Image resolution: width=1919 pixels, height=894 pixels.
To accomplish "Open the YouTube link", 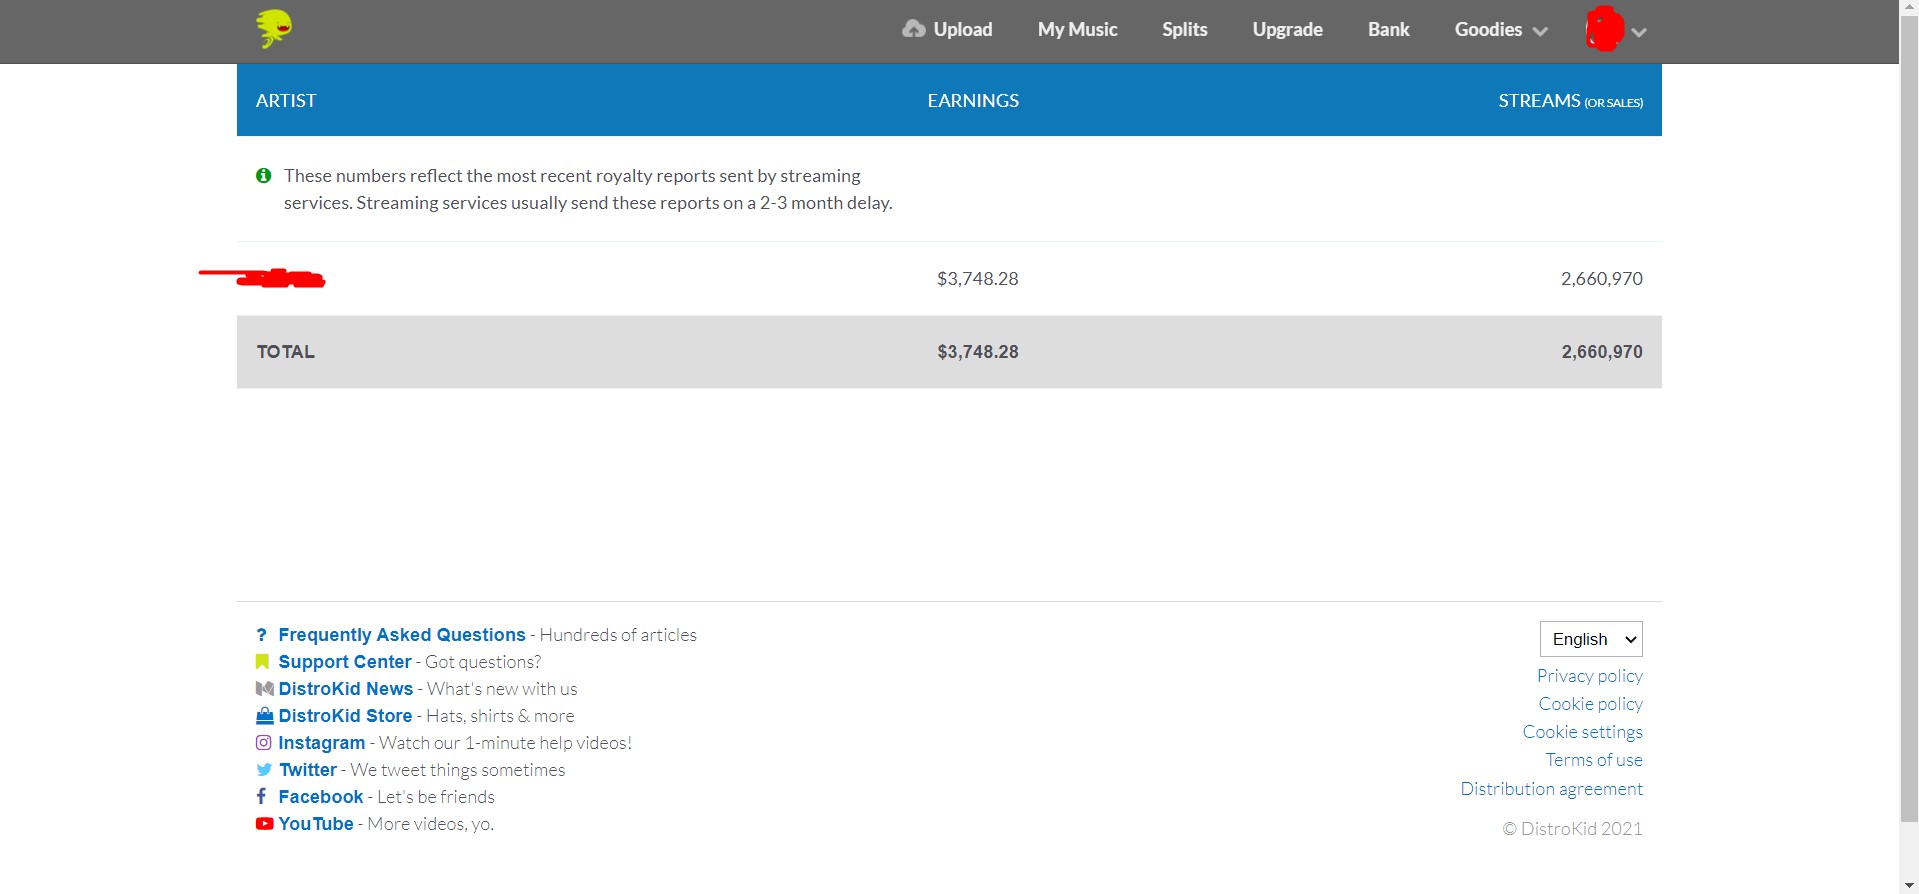I will click(316, 824).
